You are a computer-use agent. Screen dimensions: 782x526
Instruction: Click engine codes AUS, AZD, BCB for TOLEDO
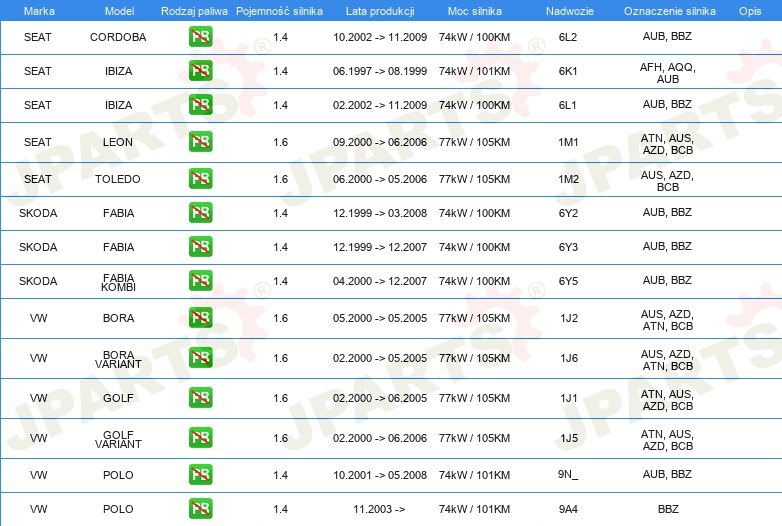coord(667,181)
